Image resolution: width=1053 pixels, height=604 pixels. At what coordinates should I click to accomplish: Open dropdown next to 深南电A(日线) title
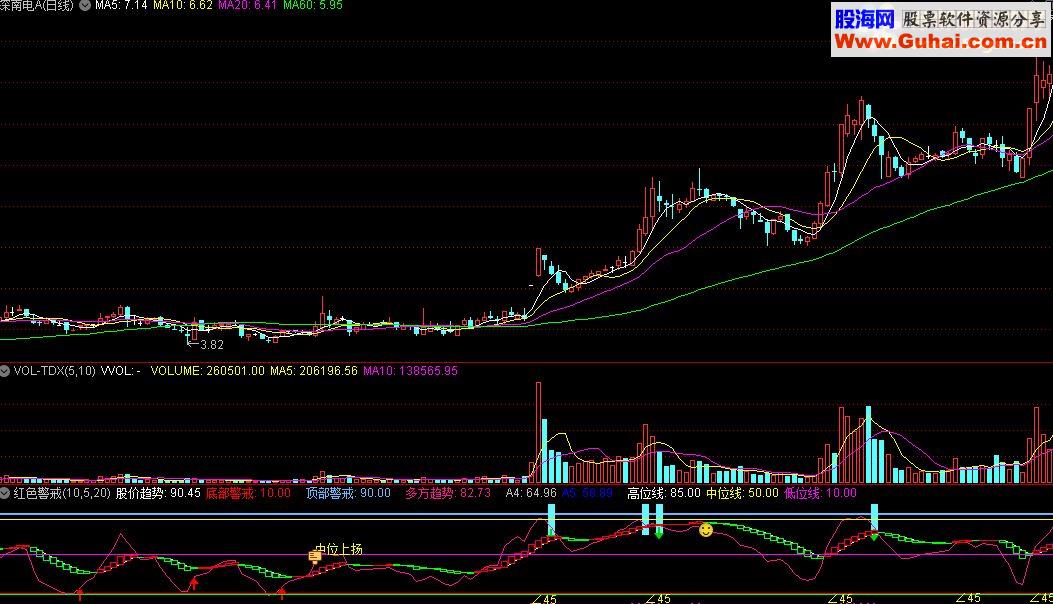pyautogui.click(x=85, y=5)
